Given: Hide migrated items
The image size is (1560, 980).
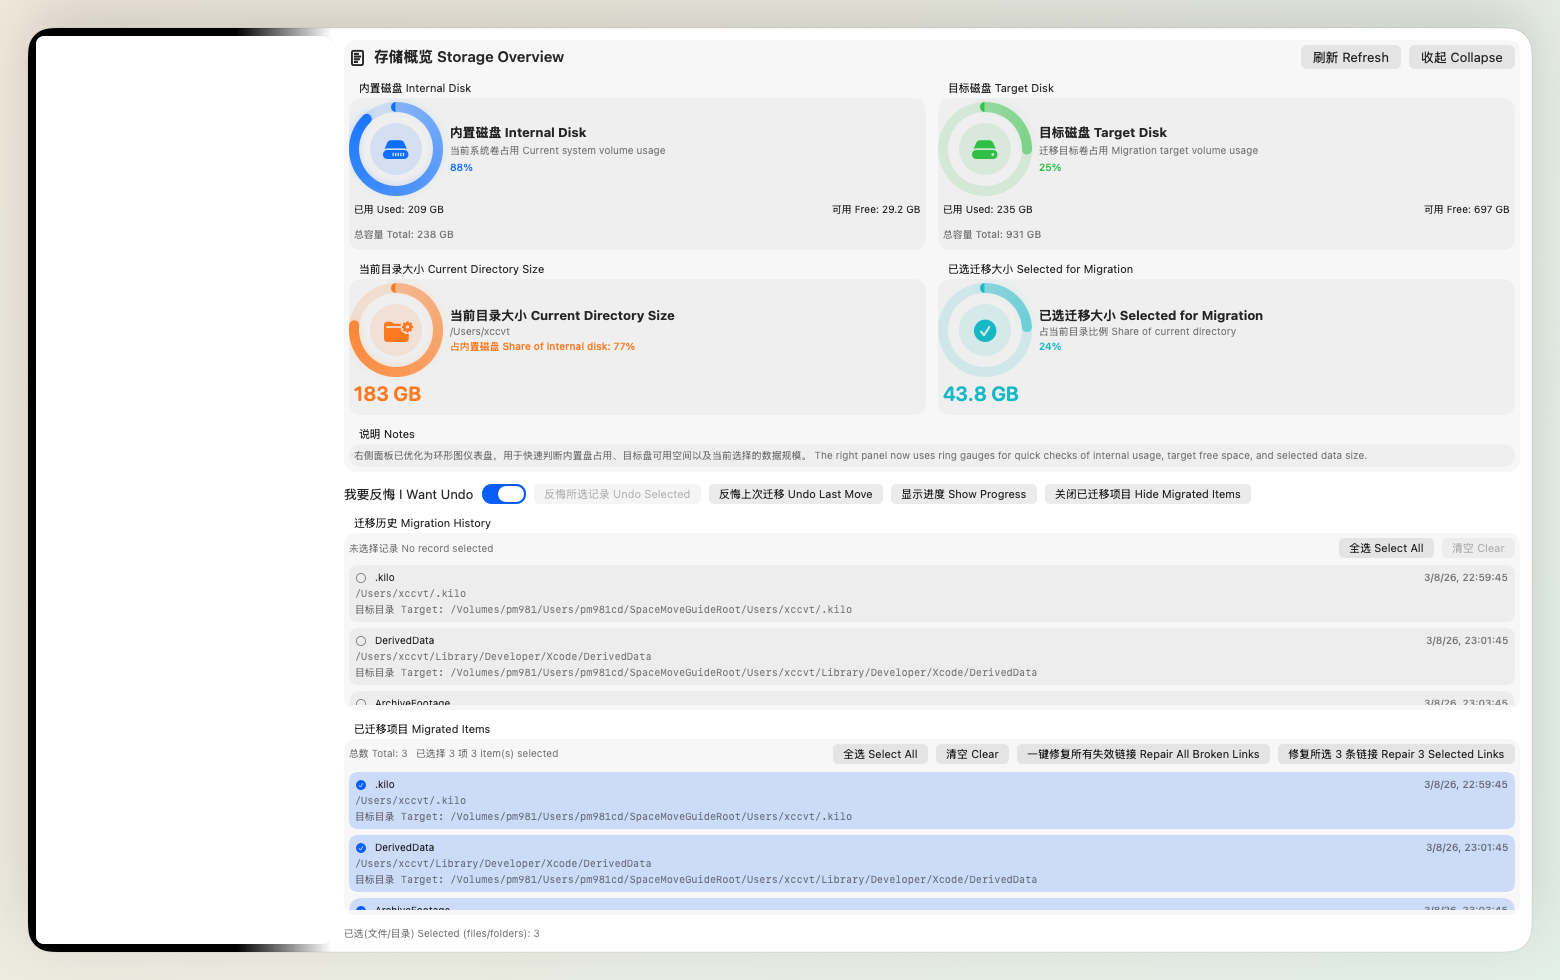Looking at the screenshot, I should (x=1147, y=493).
